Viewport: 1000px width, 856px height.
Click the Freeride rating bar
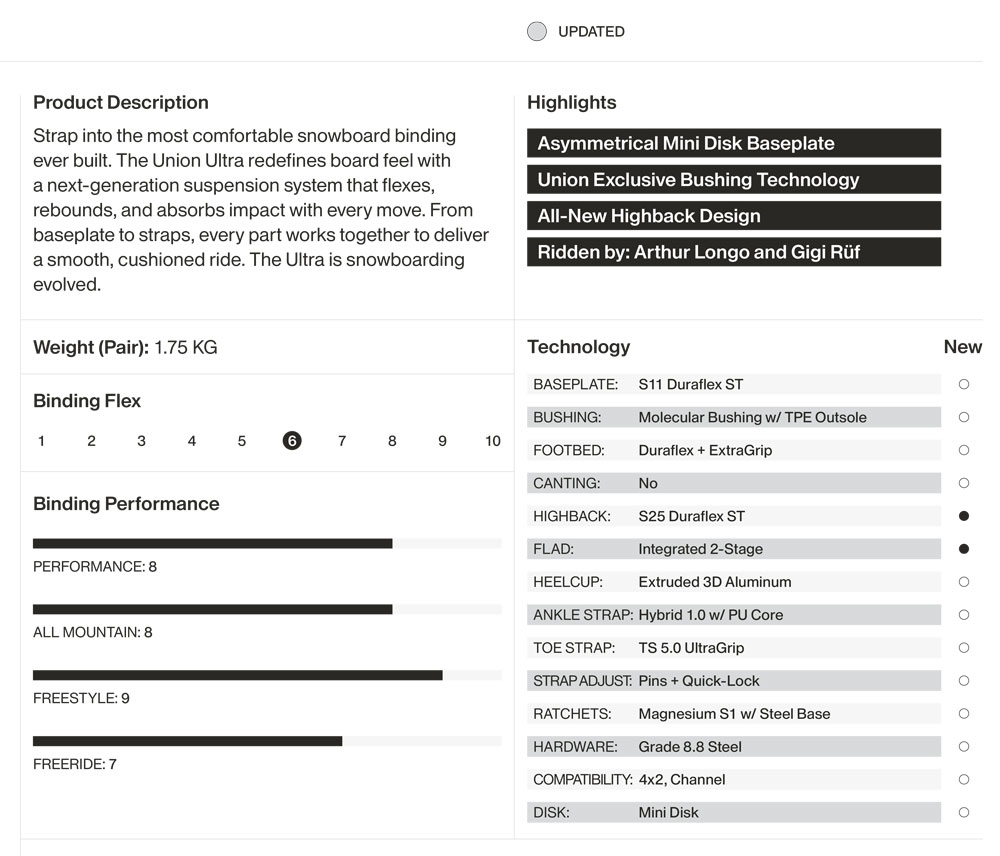[267, 741]
